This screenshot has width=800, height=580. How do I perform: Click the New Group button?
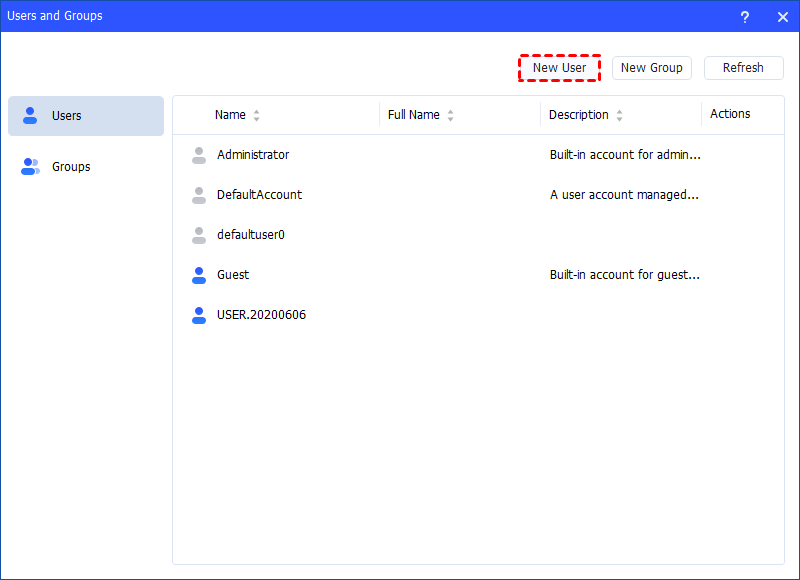click(652, 68)
